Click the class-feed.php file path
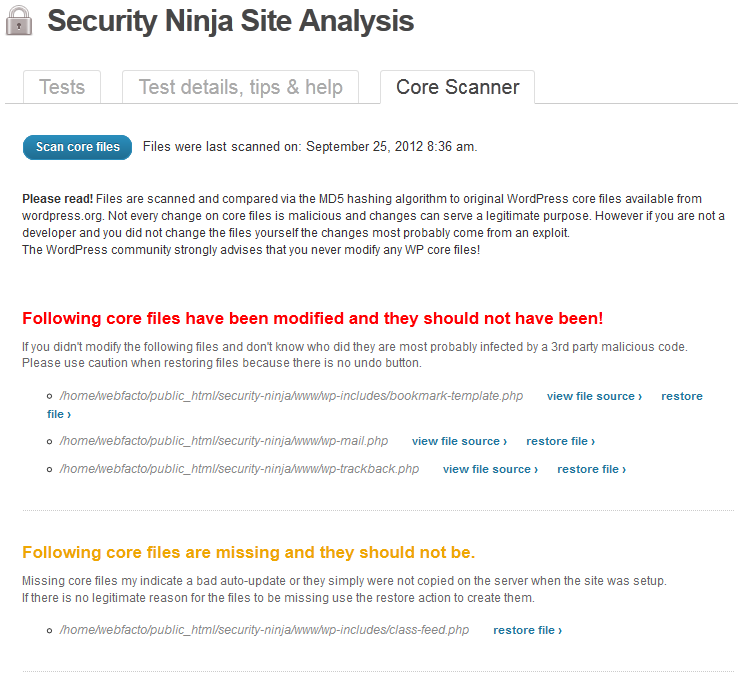Screen dimensions: 738x684 (264, 630)
